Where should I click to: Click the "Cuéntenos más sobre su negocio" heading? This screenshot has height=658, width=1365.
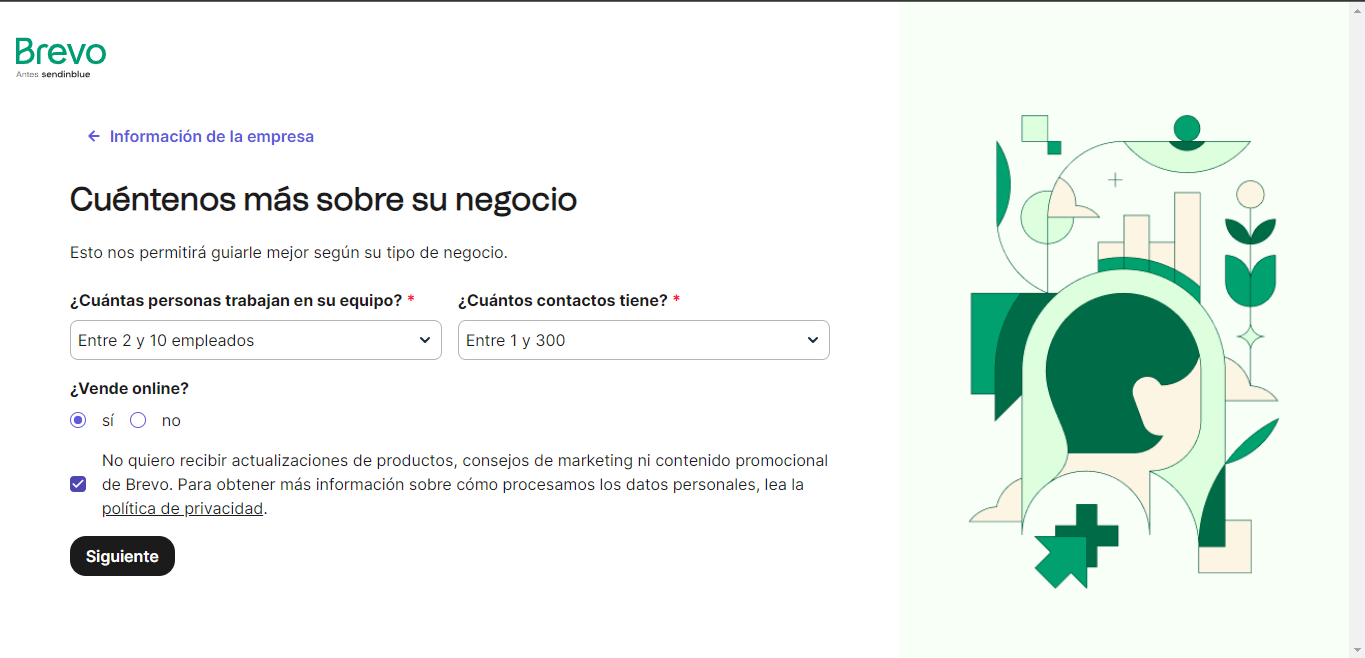[x=323, y=199]
